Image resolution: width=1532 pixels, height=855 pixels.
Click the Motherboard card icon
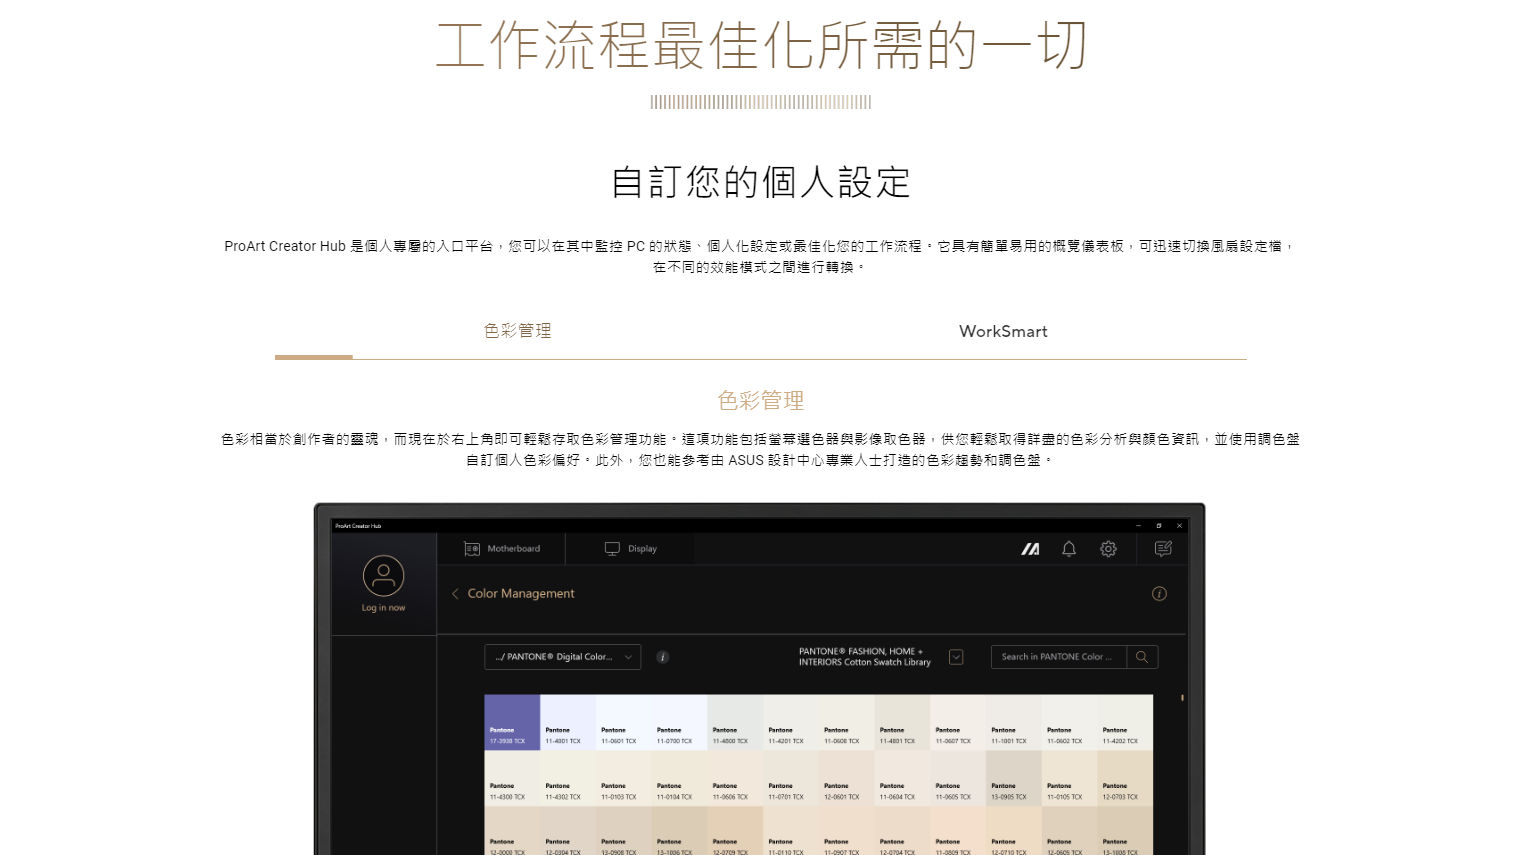point(472,549)
